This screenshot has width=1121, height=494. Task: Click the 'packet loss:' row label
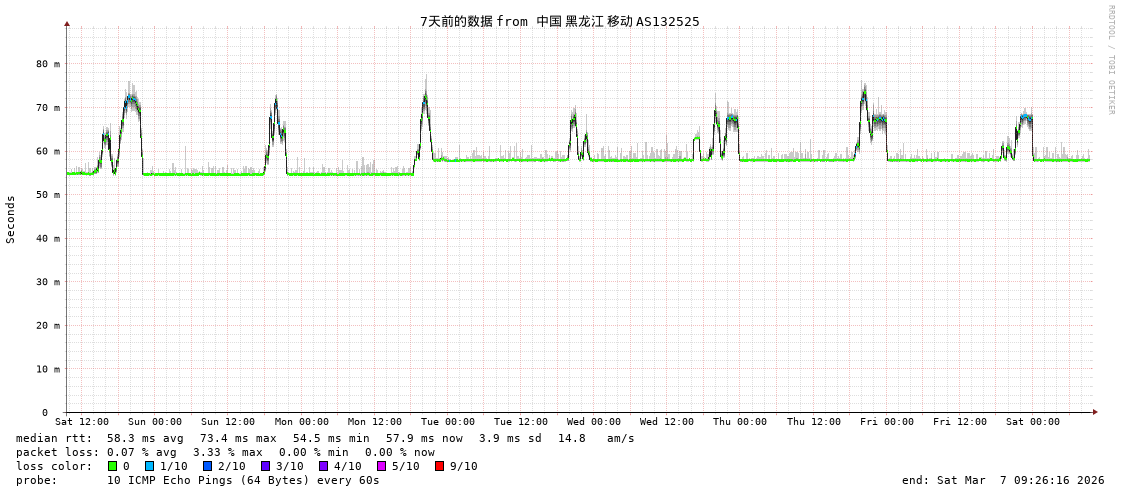point(56,453)
